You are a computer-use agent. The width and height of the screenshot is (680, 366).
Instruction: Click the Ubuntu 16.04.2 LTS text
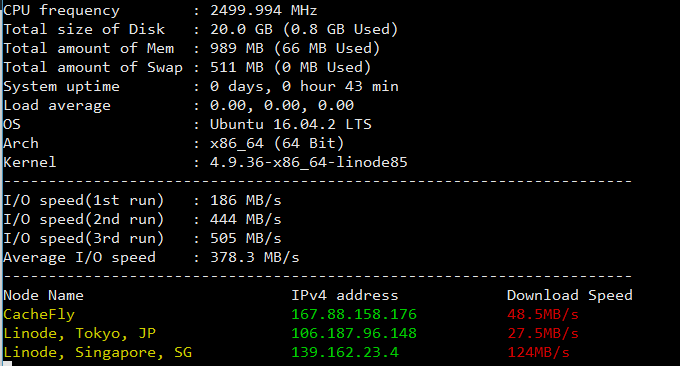coord(291,124)
